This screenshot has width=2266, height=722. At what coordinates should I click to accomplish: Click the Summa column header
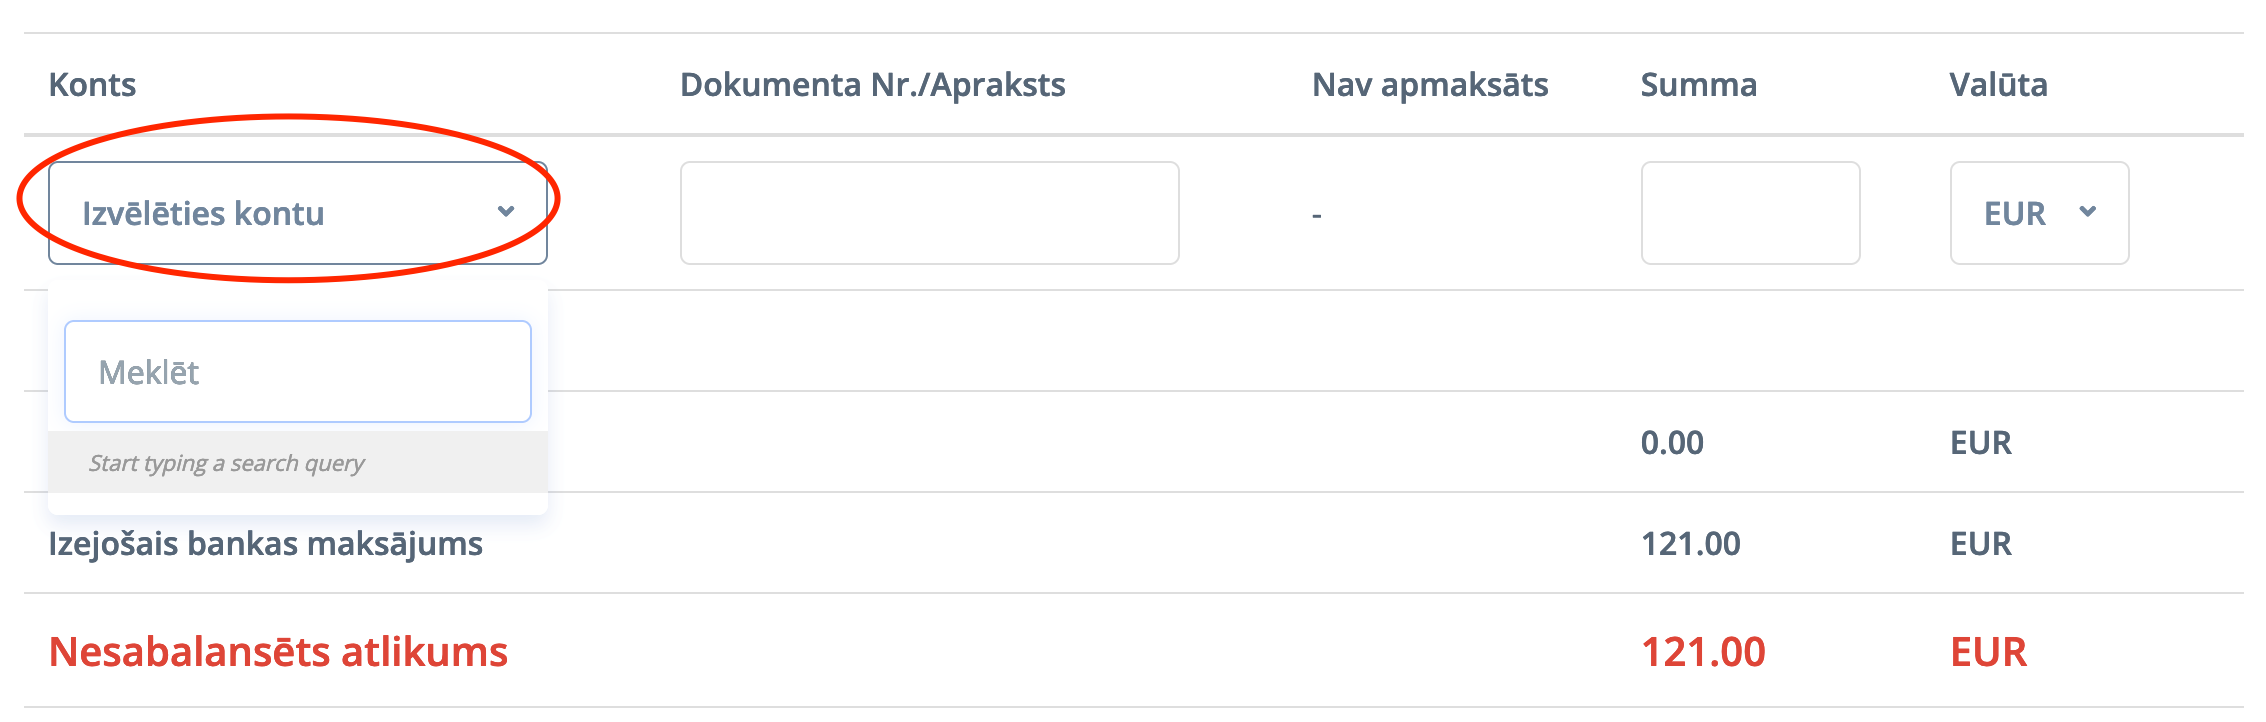pos(1698,85)
